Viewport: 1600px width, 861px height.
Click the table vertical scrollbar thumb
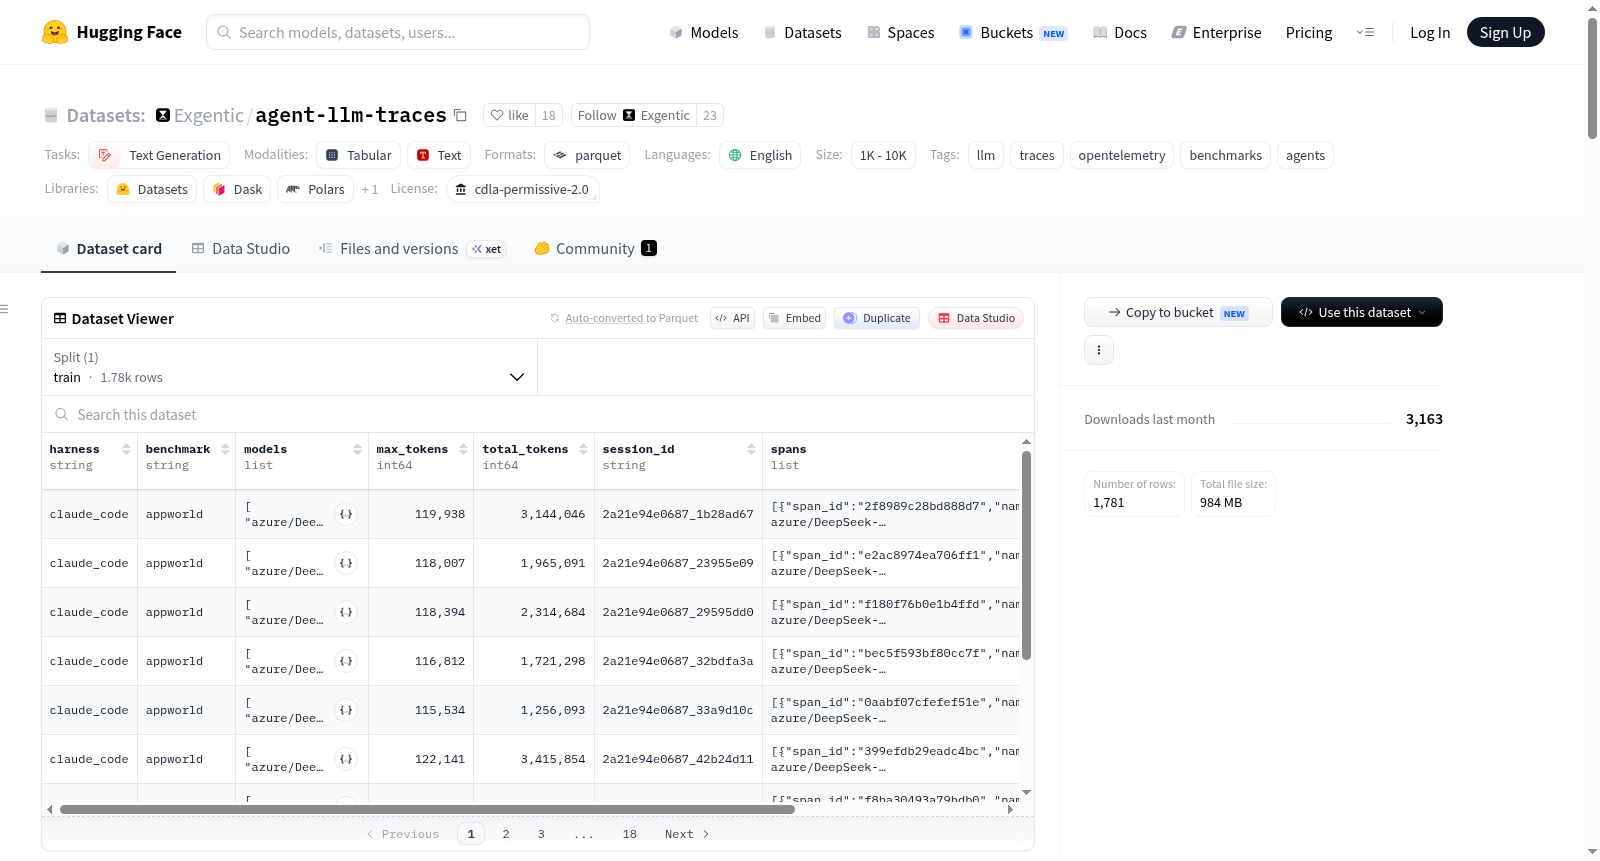pyautogui.click(x=1026, y=555)
